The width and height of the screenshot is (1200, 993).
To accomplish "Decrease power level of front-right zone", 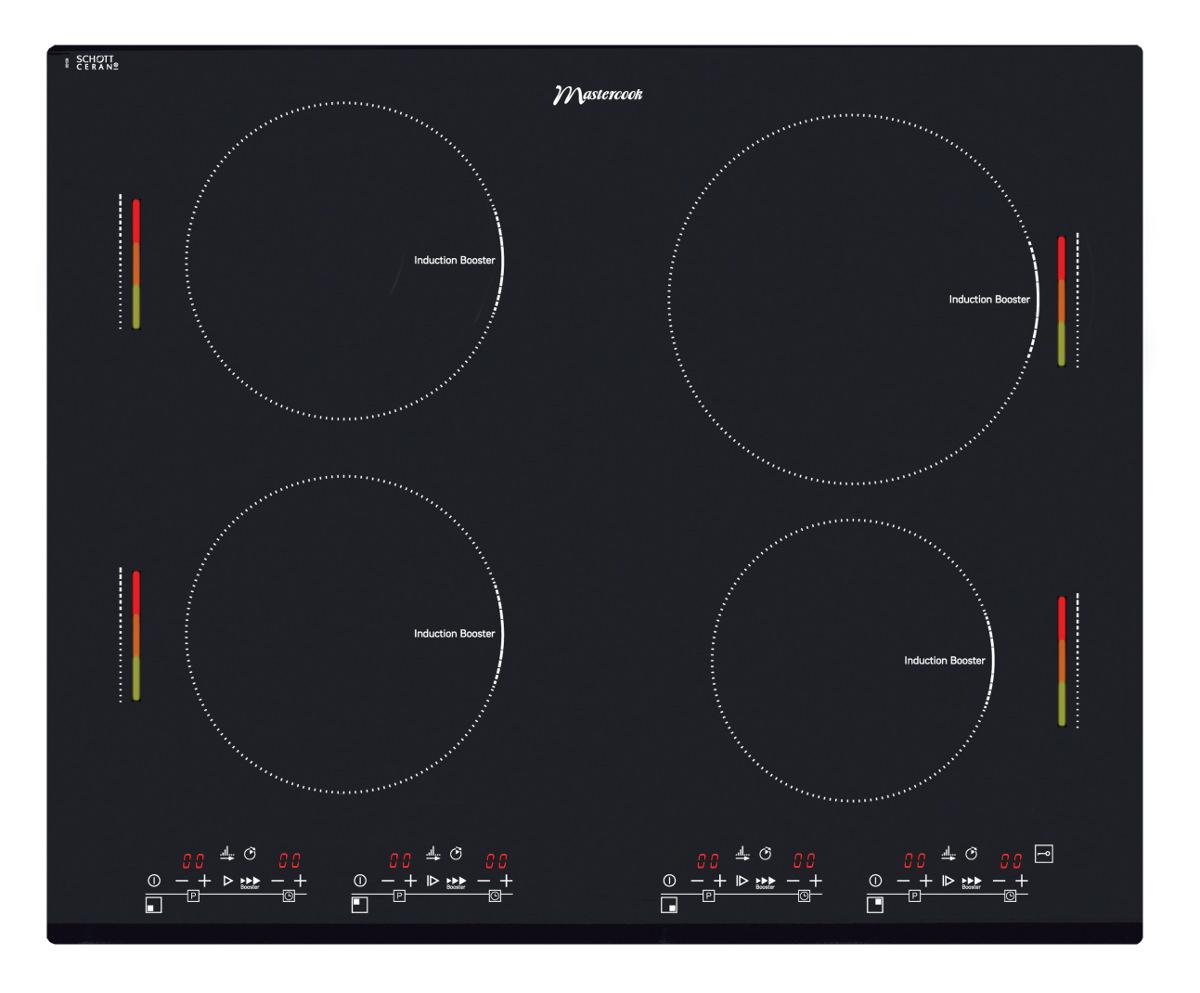I will pos(697,881).
